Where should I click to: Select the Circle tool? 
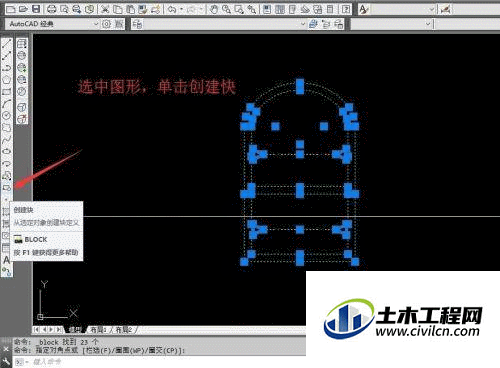pos(7,116)
